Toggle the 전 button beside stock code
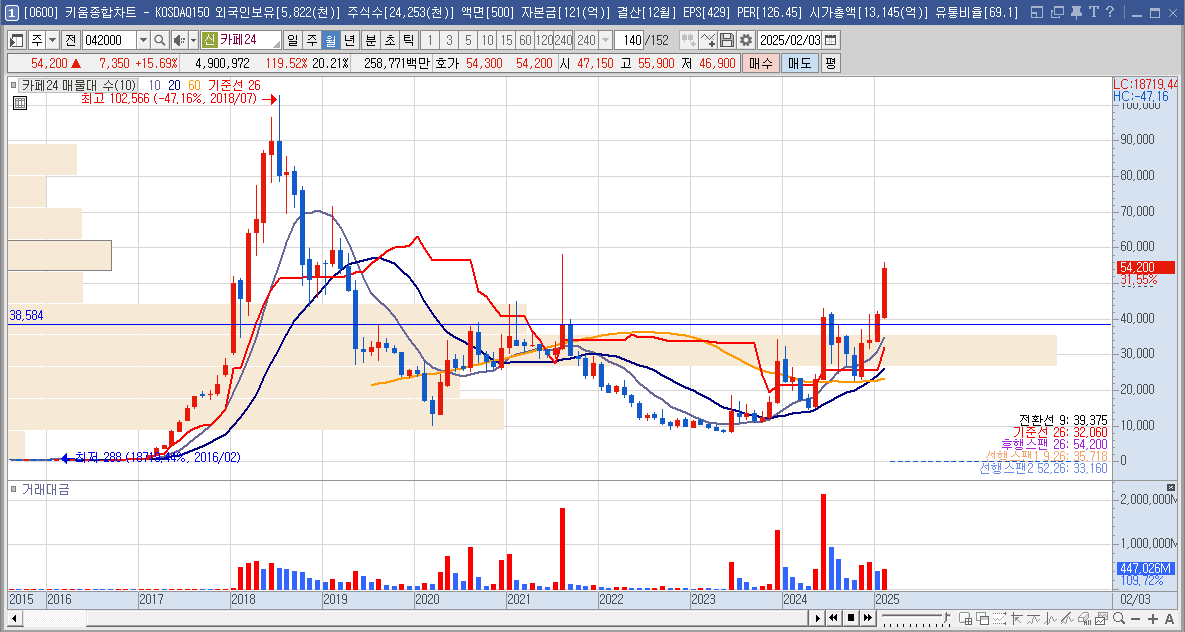 point(70,40)
